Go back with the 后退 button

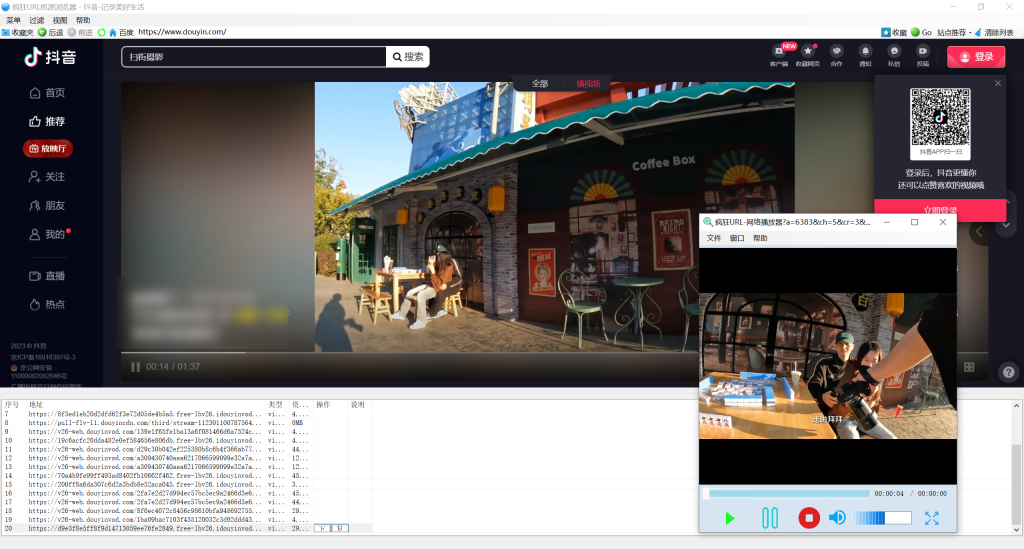coord(51,32)
